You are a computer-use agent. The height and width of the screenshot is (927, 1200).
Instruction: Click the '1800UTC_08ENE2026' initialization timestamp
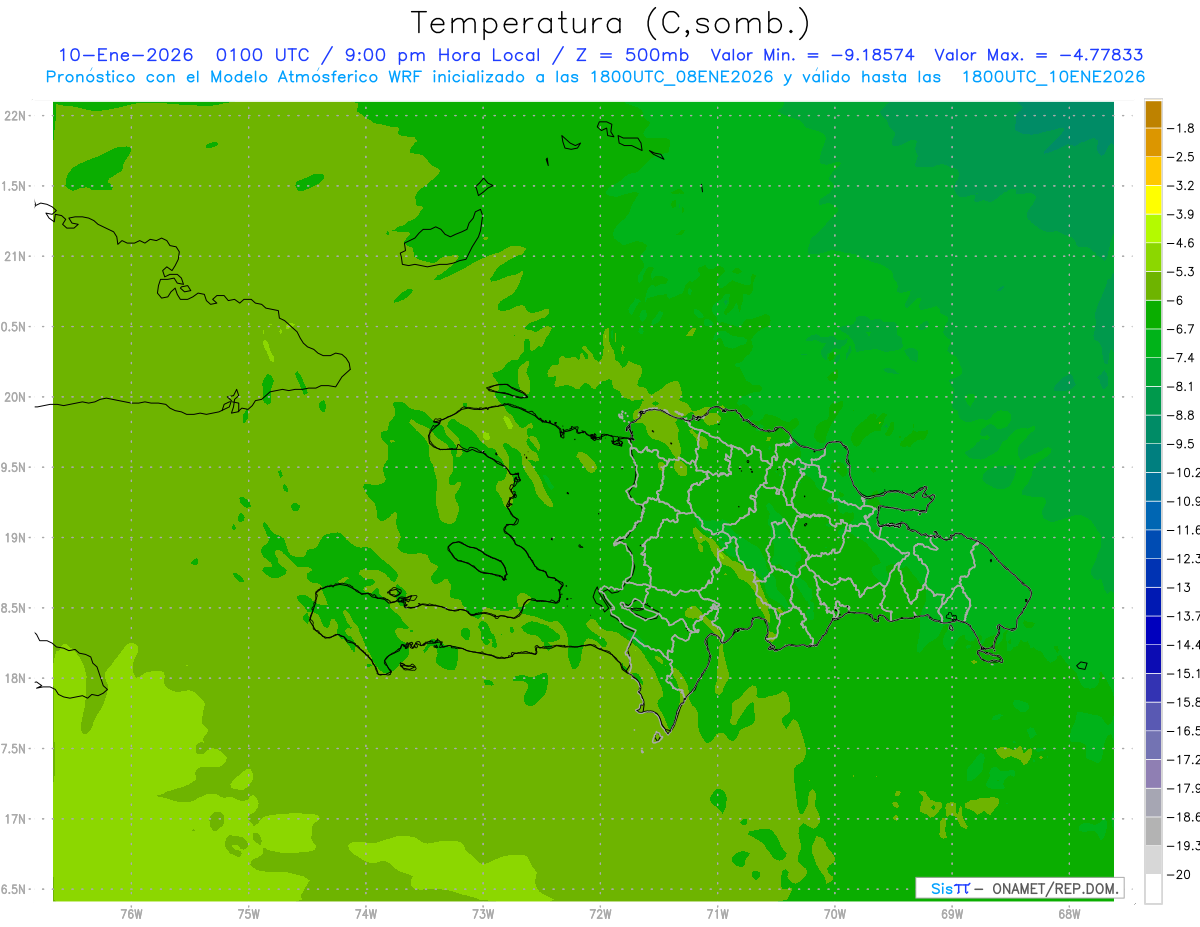click(x=681, y=77)
